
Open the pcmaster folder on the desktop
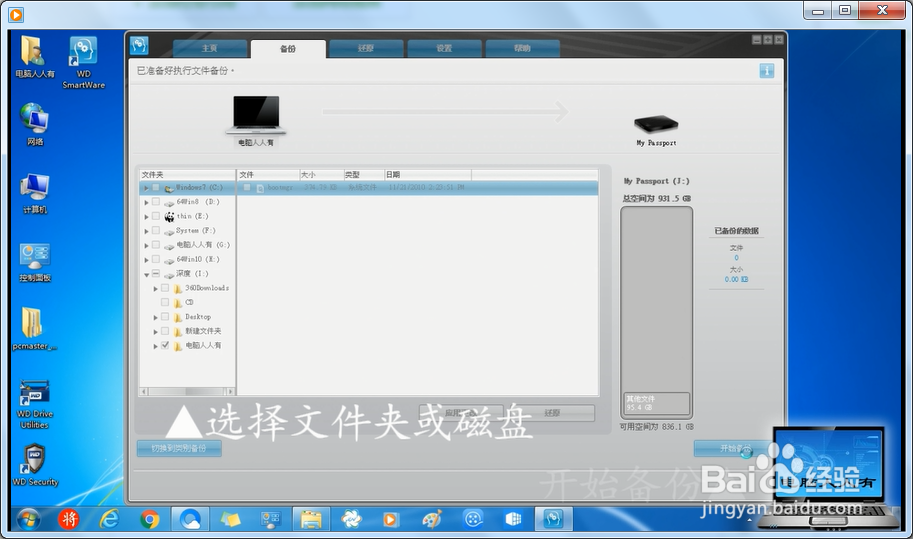(x=34, y=329)
